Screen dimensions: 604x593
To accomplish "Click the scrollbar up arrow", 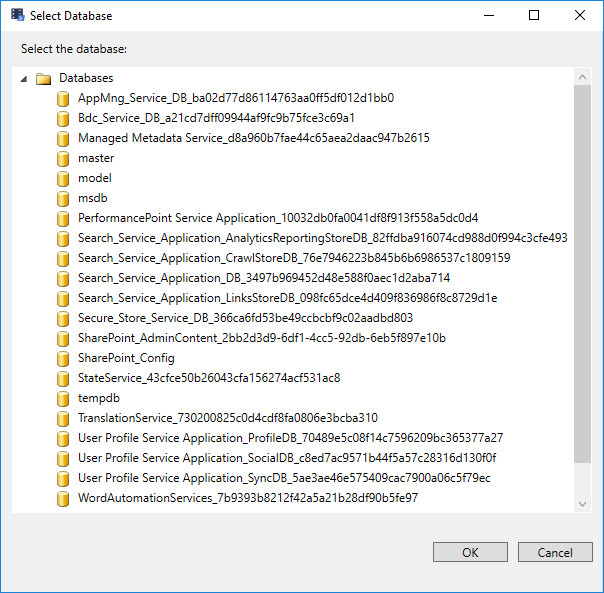I will click(582, 76).
